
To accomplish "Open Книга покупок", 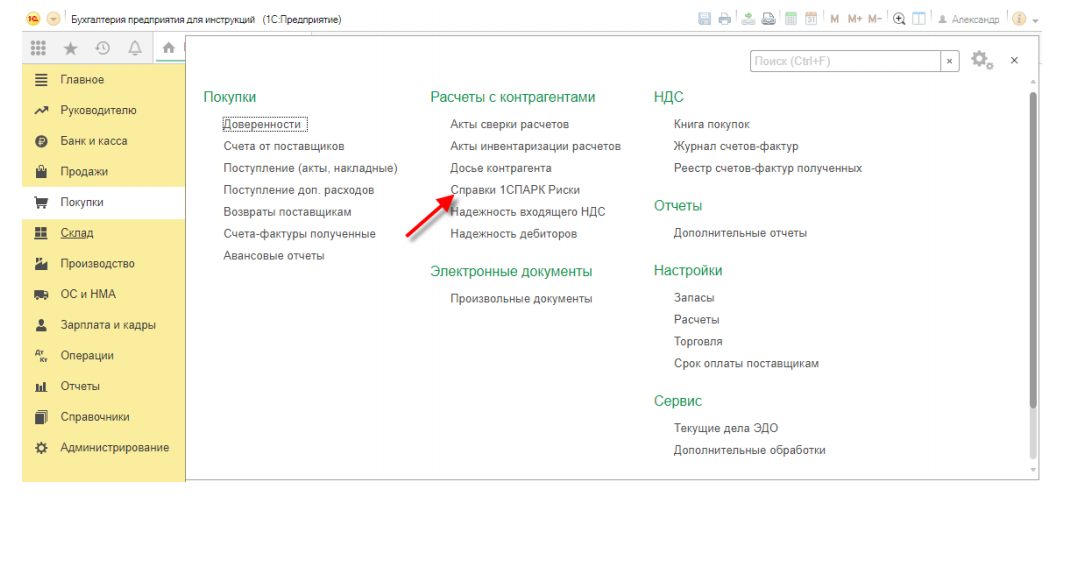I will pyautogui.click(x=711, y=124).
